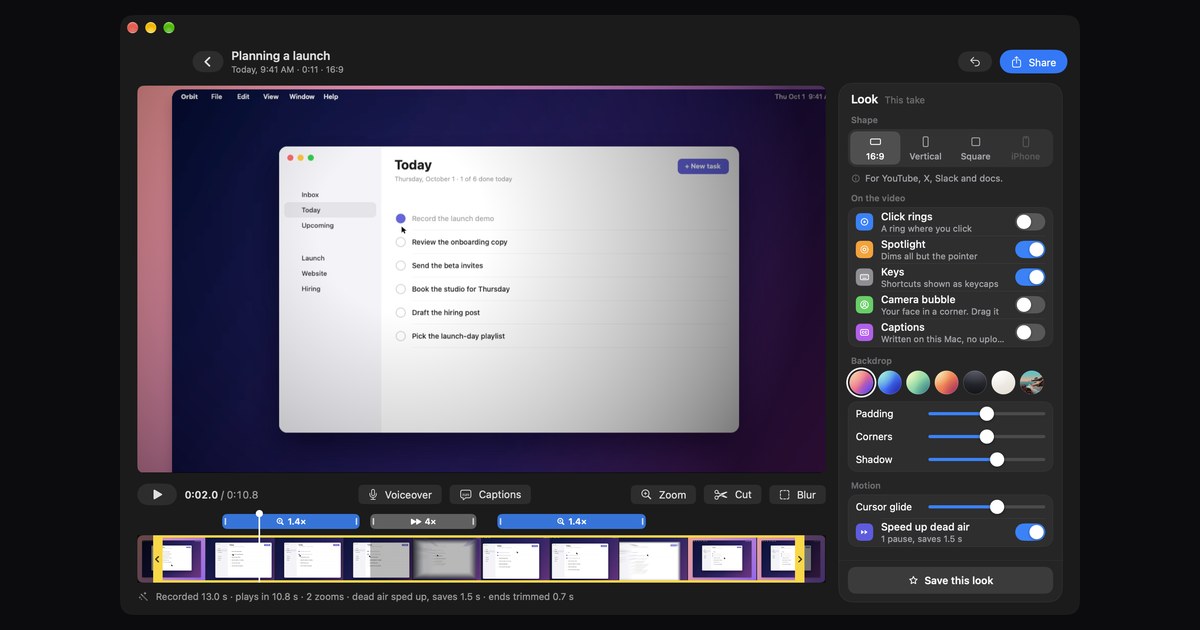Screen dimensions: 1200x630
Task: Open the Edit menu in preview
Action: point(243,97)
